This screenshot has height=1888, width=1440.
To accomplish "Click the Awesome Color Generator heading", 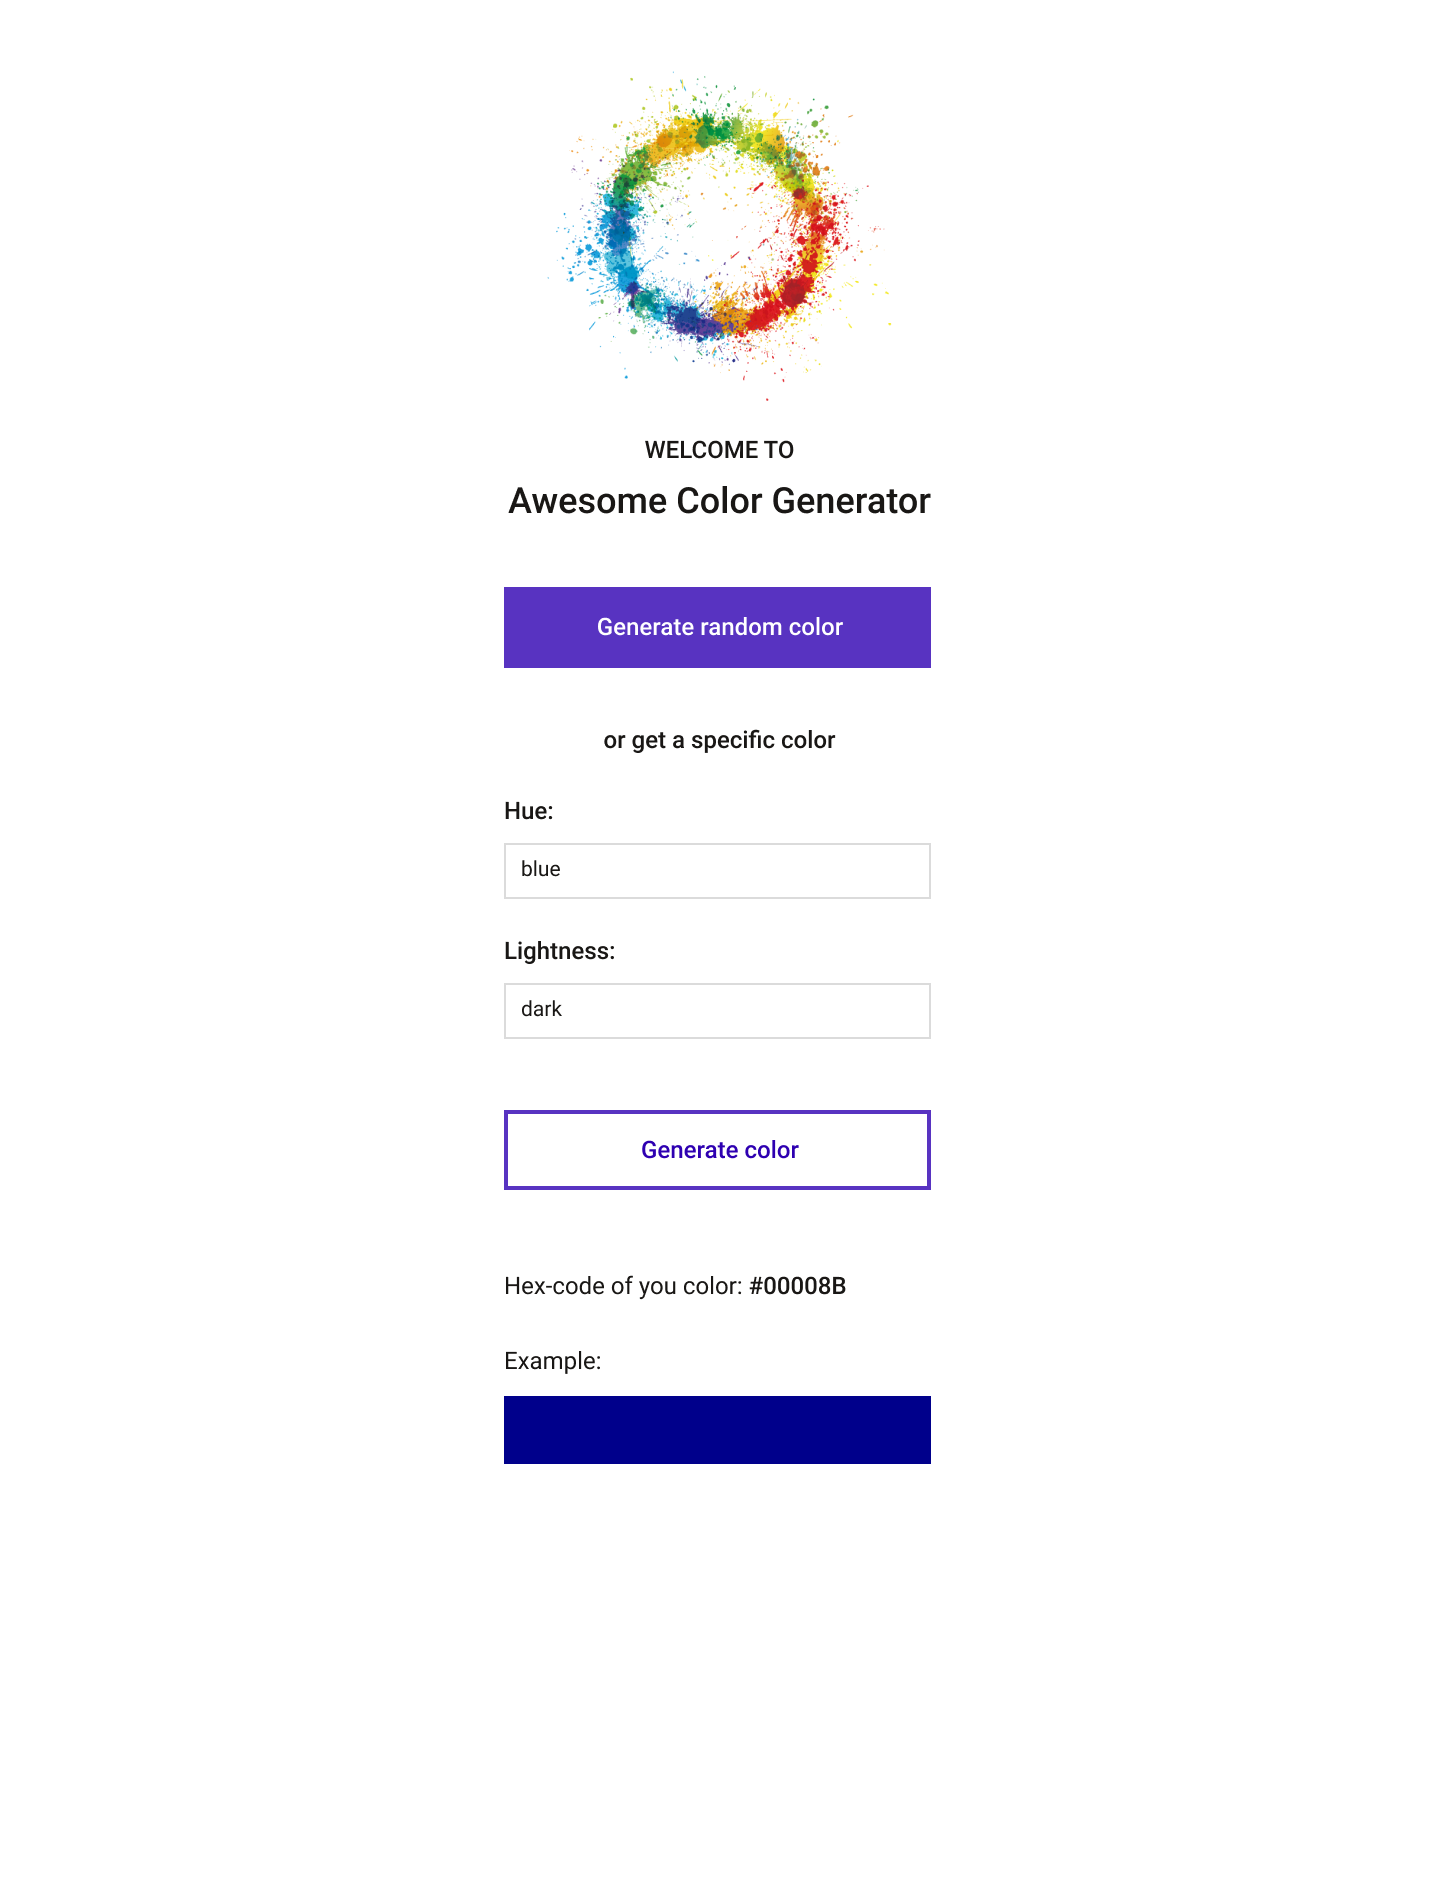I will tap(719, 501).
